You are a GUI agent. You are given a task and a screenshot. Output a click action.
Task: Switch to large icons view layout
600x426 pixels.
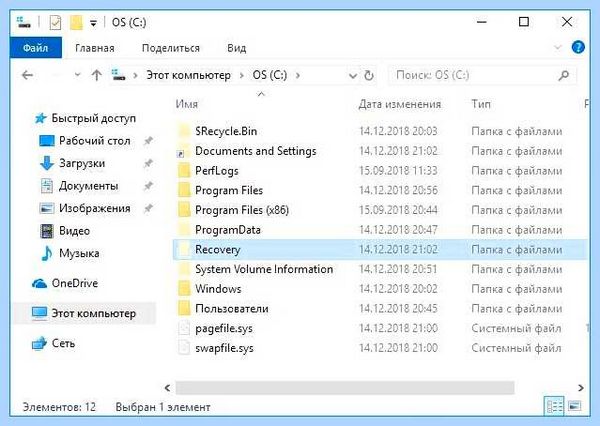coord(574,406)
